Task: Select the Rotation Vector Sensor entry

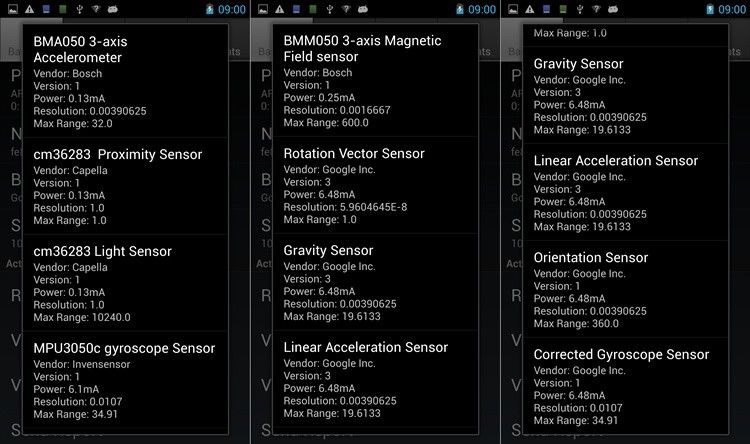Action: 375,185
